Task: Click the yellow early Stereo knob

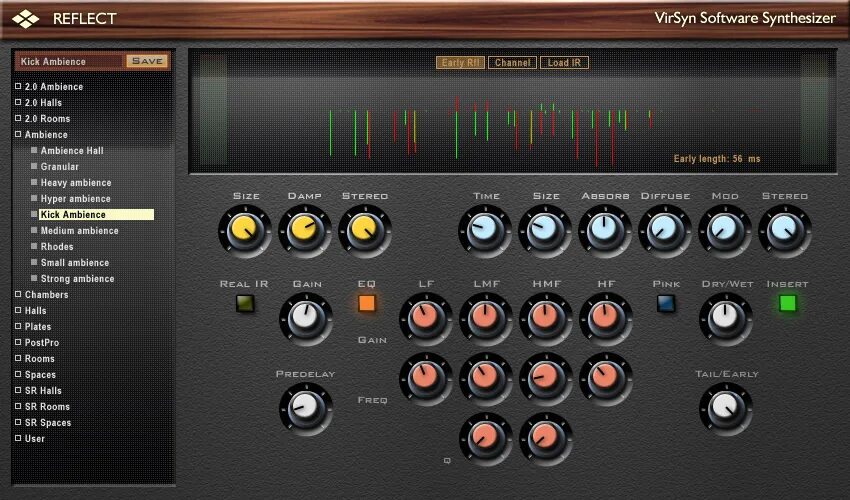Action: click(365, 230)
